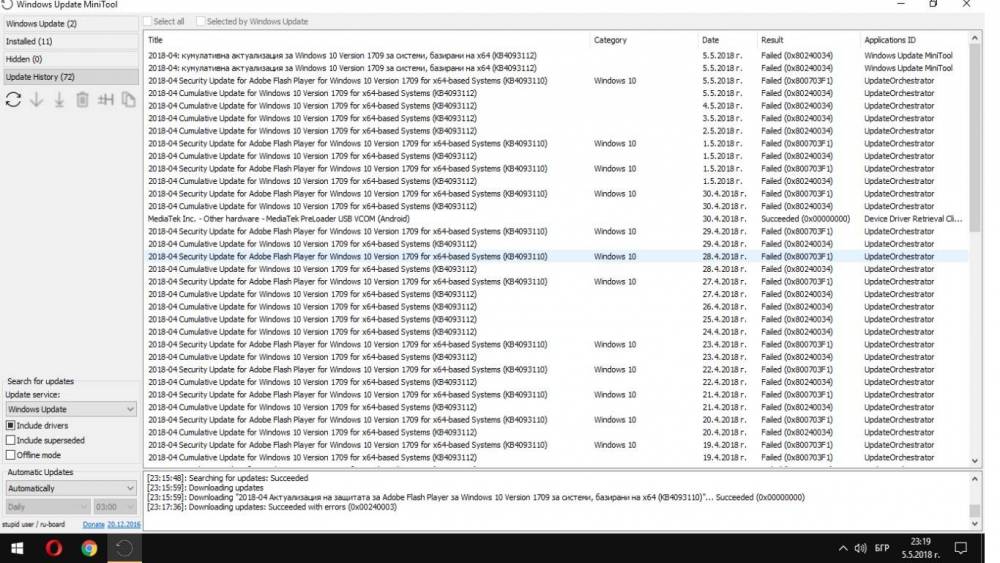Enable Offline mode checkbox
This screenshot has width=1000, height=563.
[x=10, y=455]
